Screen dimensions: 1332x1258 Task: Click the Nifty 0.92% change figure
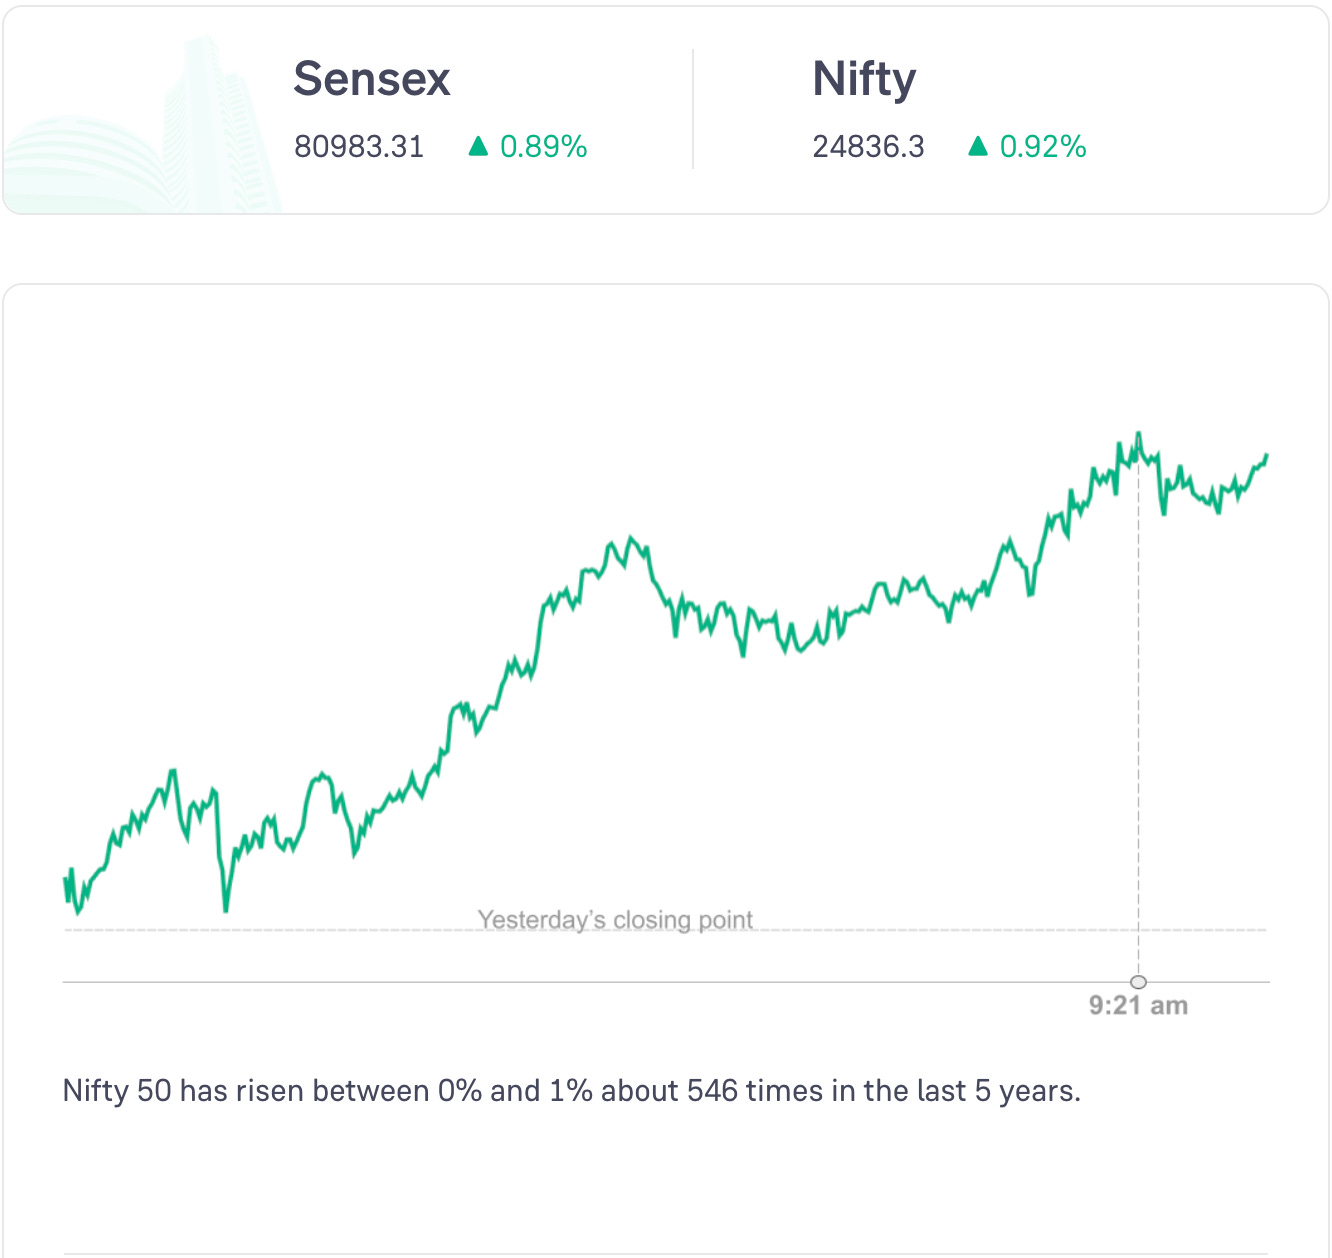pos(1043,147)
